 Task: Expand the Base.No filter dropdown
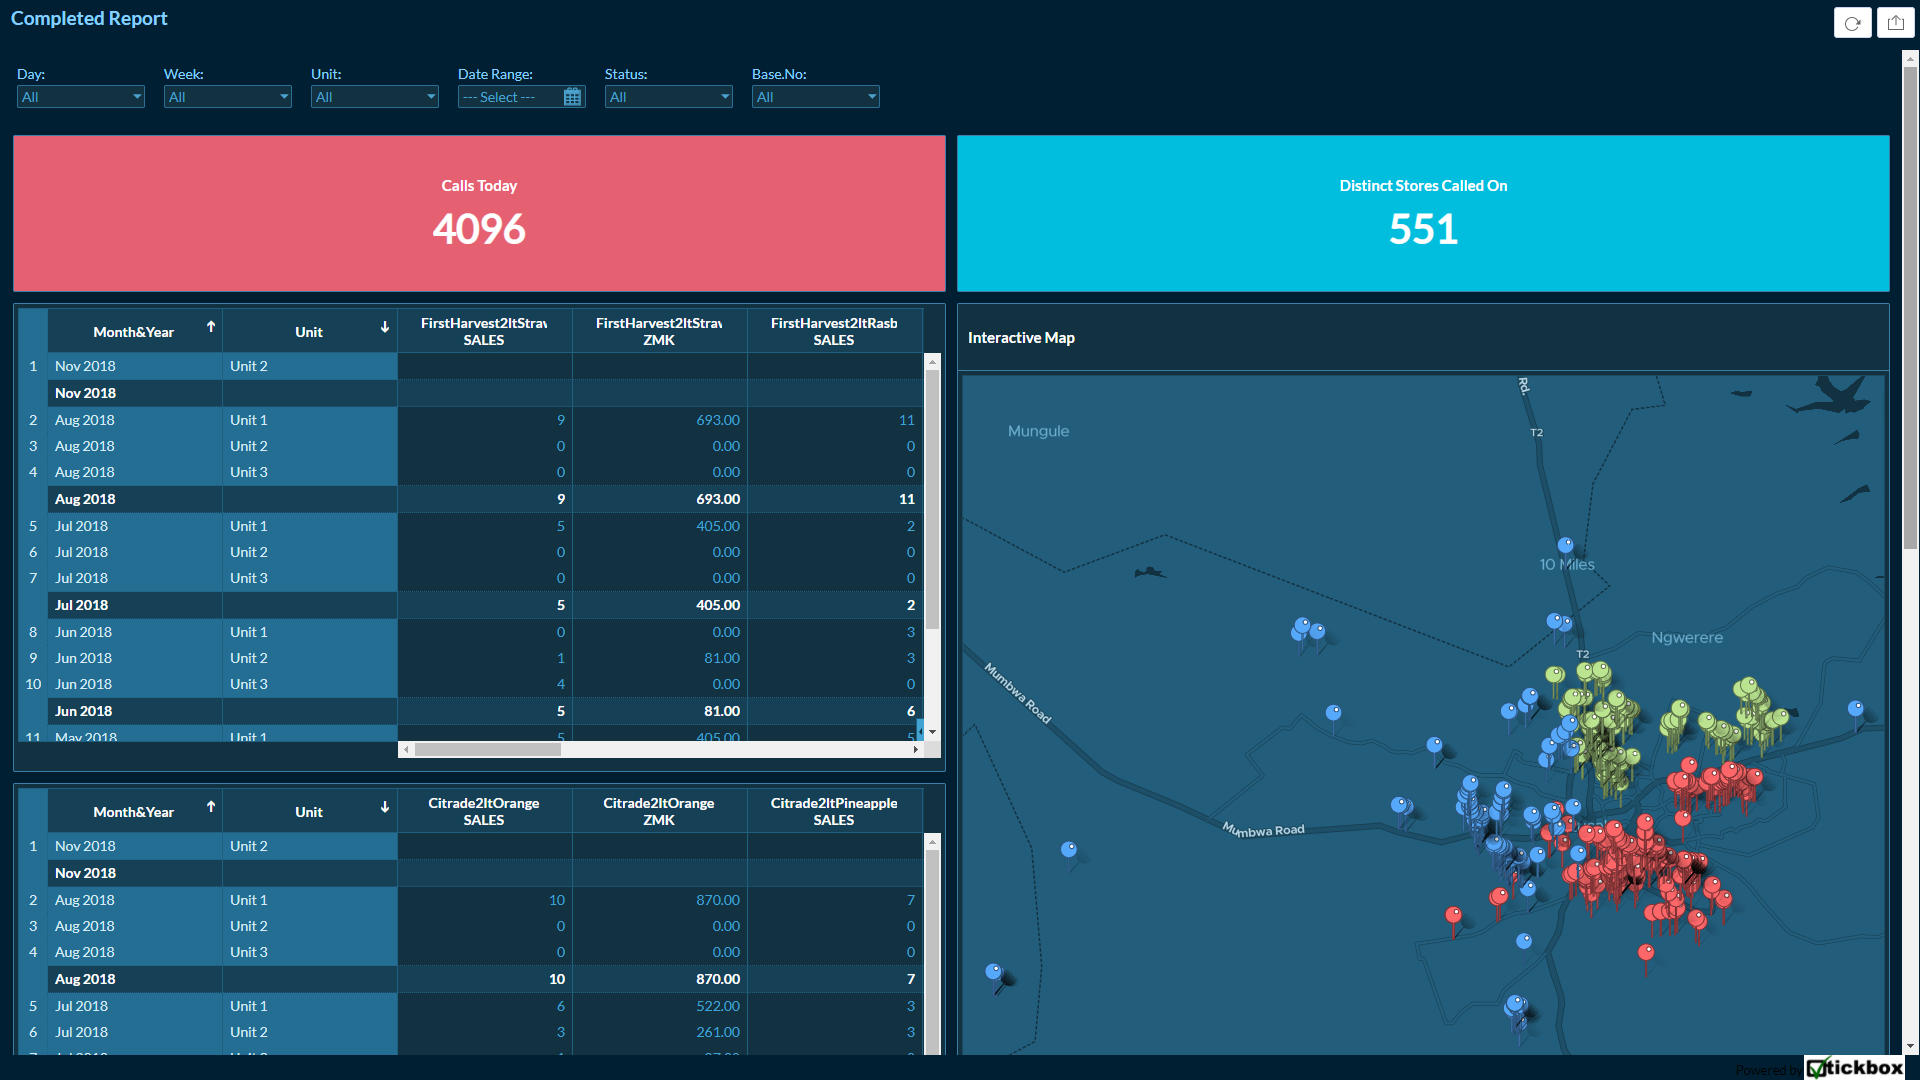click(x=816, y=97)
